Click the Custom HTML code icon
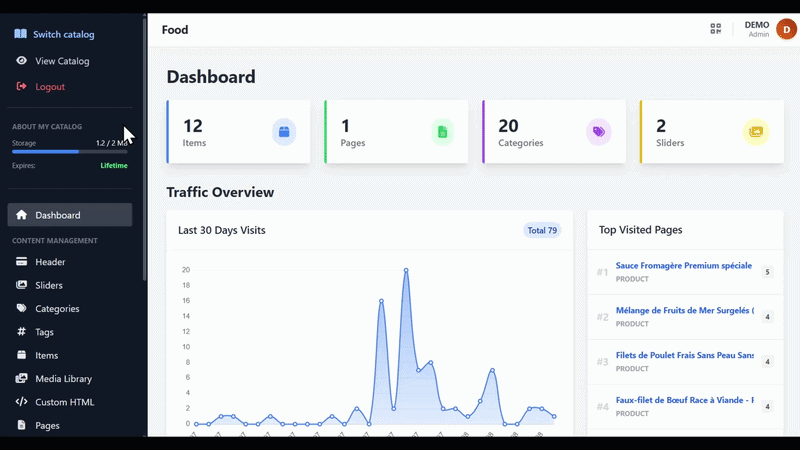Image resolution: width=800 pixels, height=450 pixels. point(21,402)
